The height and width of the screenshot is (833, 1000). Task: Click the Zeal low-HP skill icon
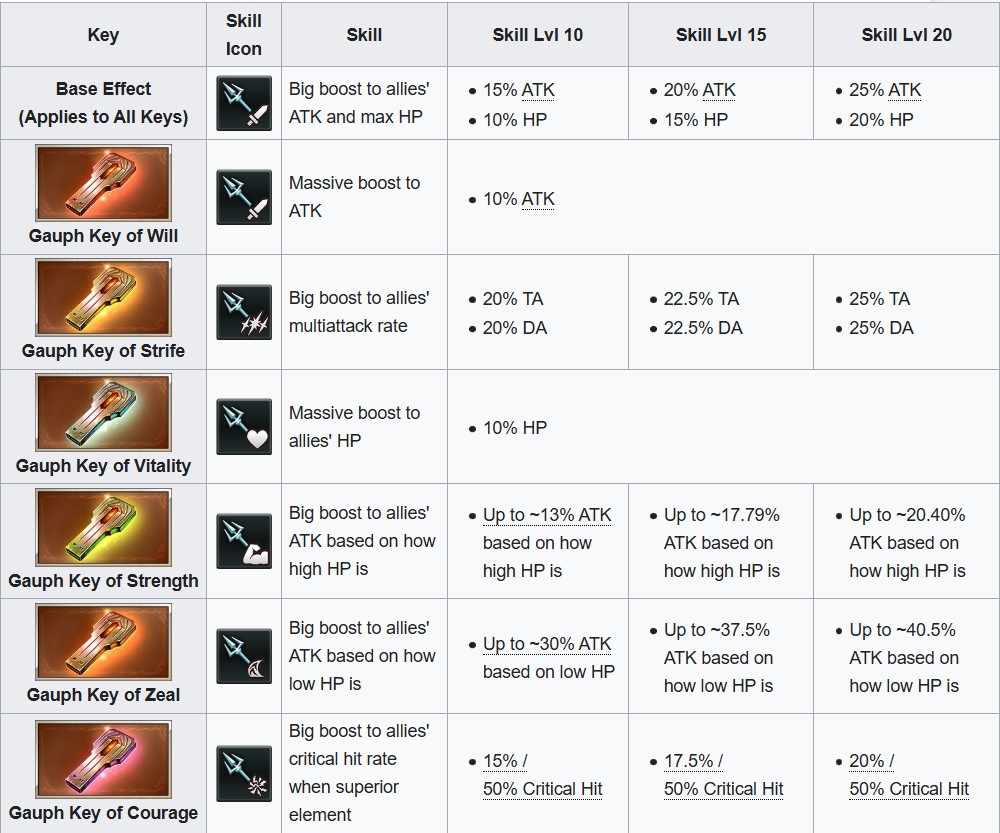coord(244,656)
